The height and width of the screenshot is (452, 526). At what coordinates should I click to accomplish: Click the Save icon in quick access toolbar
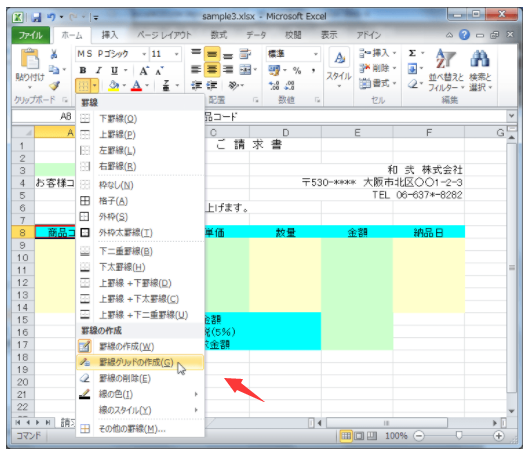[x=36, y=17]
